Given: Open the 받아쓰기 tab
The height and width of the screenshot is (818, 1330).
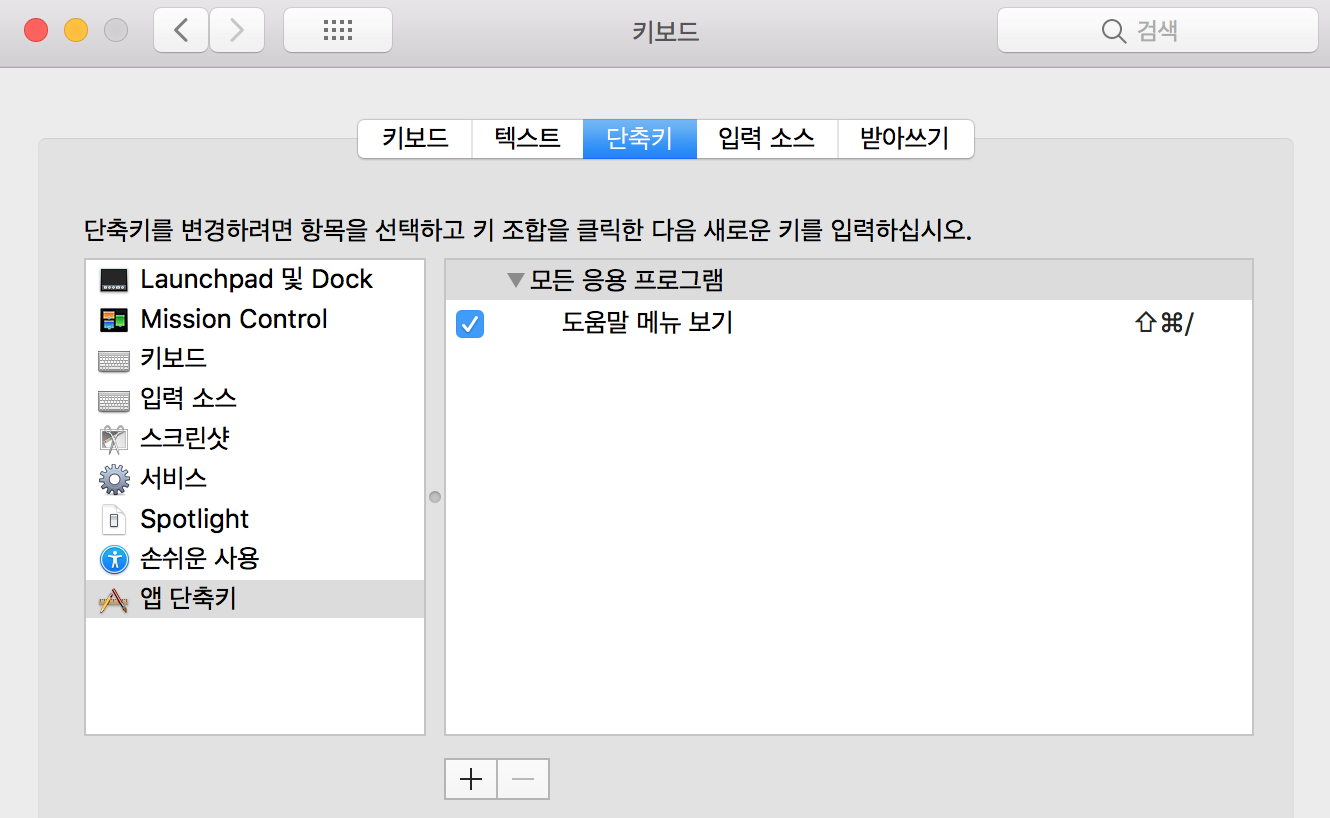Looking at the screenshot, I should 905,138.
